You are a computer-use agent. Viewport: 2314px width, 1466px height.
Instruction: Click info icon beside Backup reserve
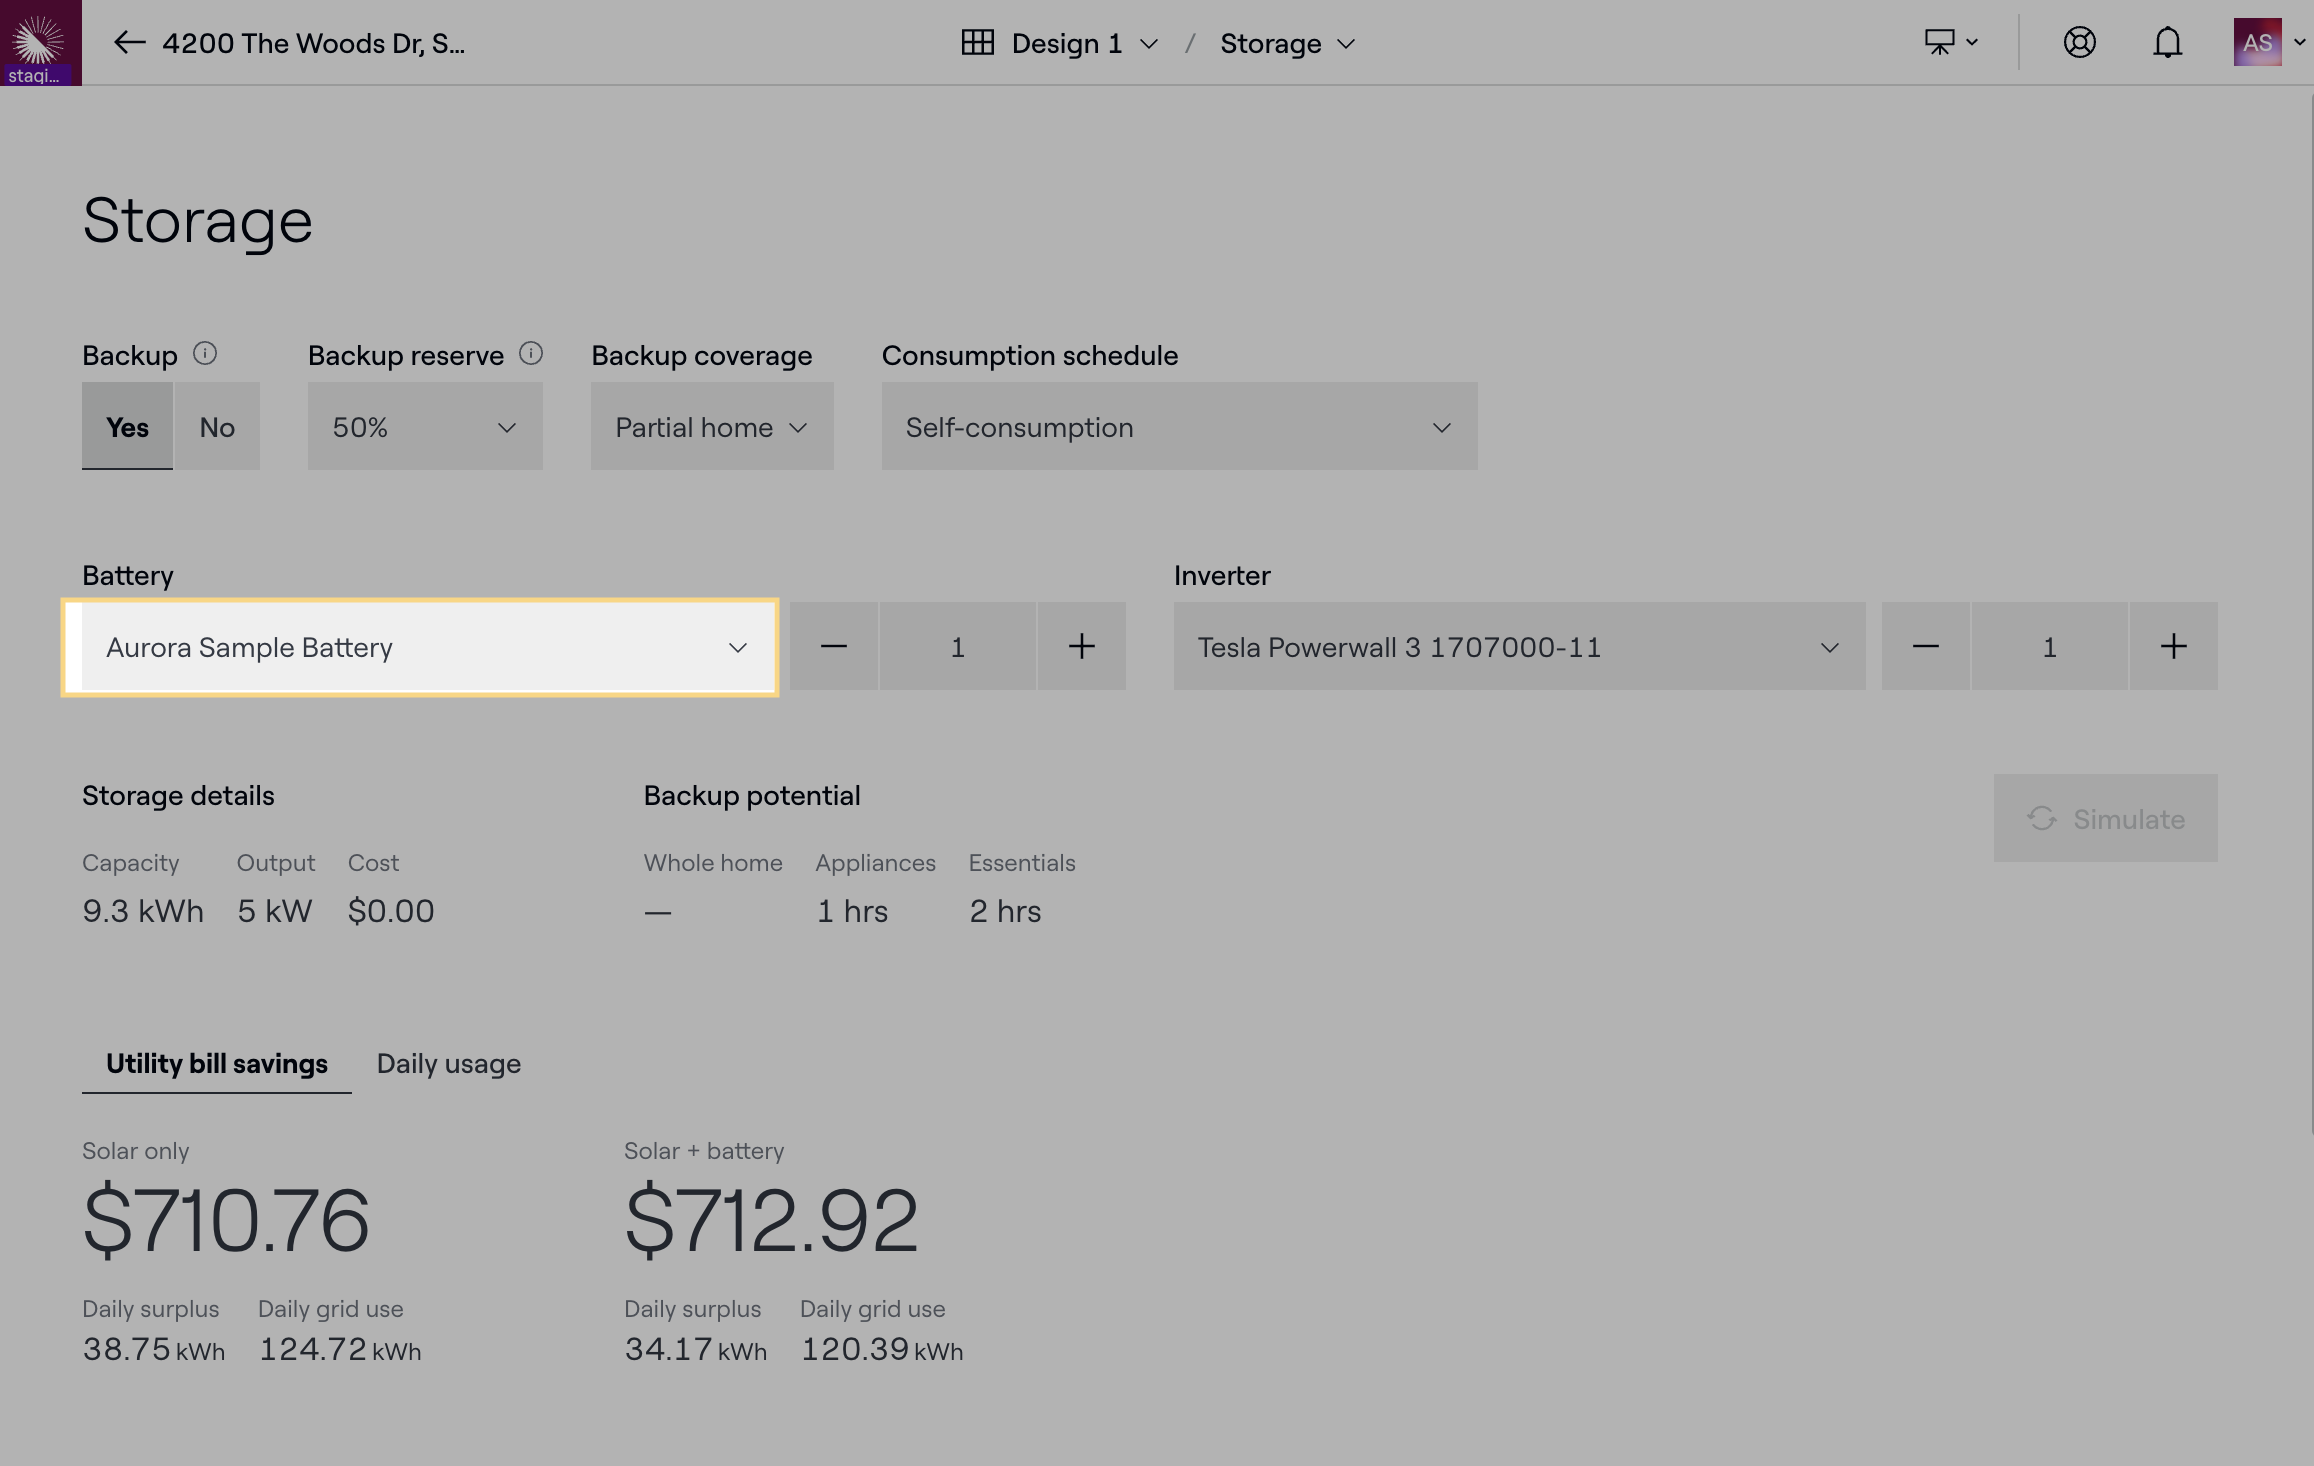click(531, 354)
